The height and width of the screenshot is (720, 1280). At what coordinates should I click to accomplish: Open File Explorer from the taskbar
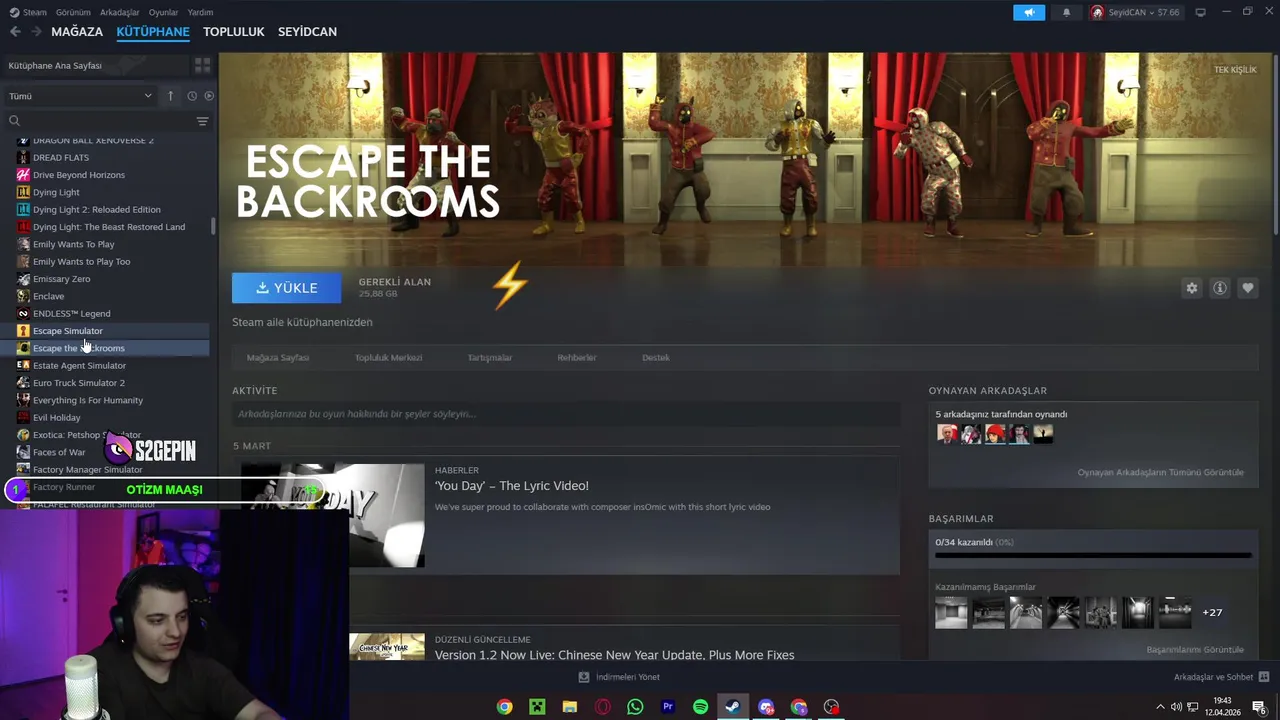pos(570,707)
